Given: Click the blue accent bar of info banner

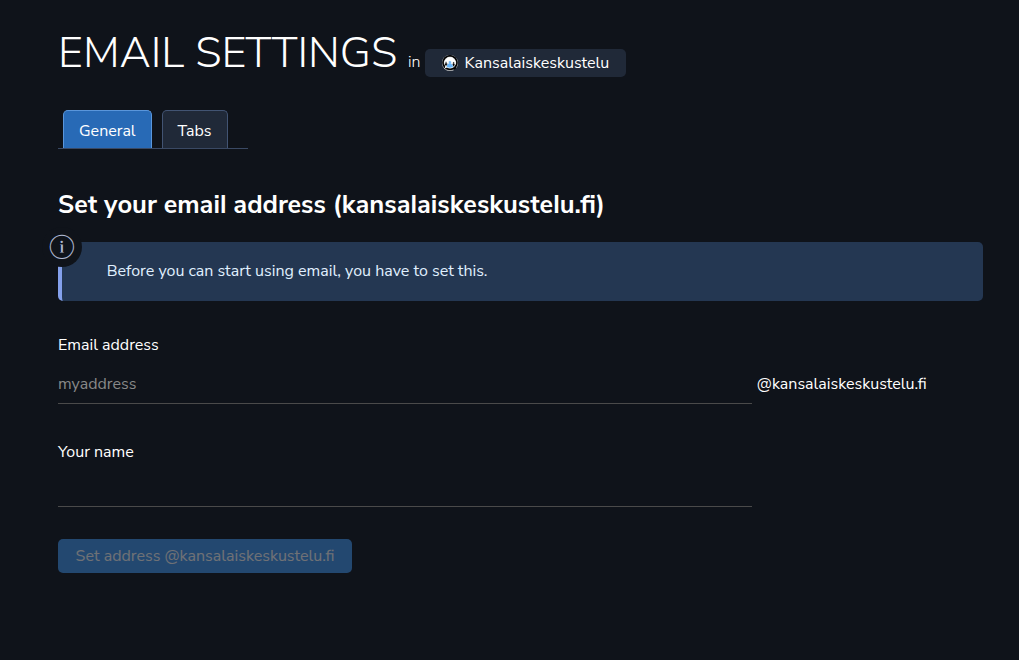Looking at the screenshot, I should coord(60,284).
